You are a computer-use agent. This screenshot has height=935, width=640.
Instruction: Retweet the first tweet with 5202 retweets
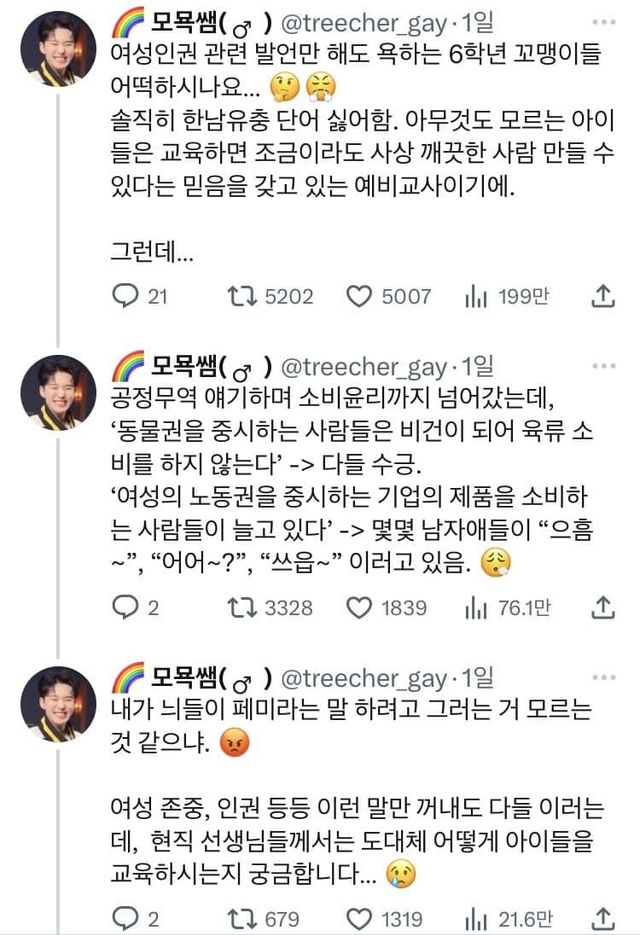pos(240,296)
